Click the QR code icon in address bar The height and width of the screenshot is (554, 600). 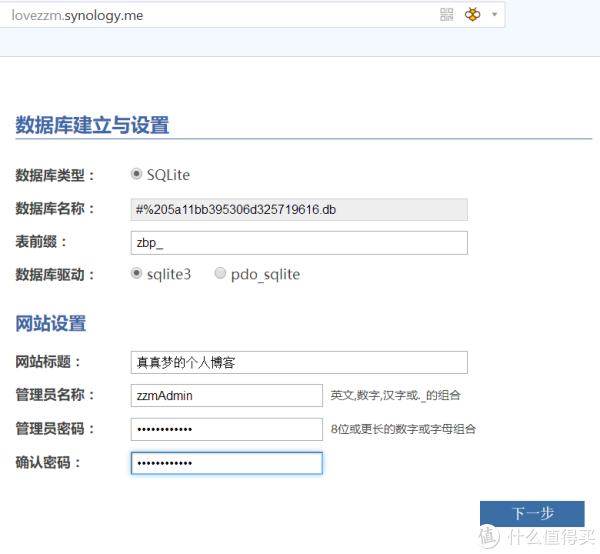point(447,15)
